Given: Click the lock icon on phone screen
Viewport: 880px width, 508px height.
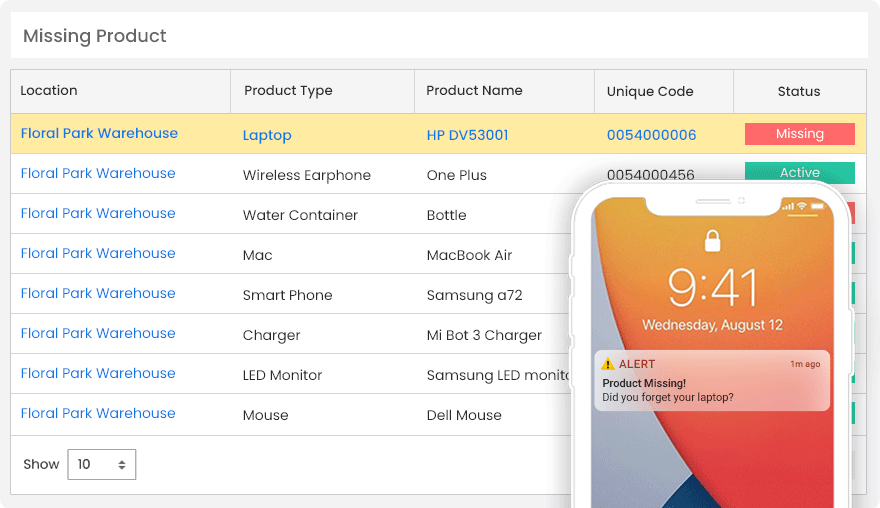Looking at the screenshot, I should point(712,241).
